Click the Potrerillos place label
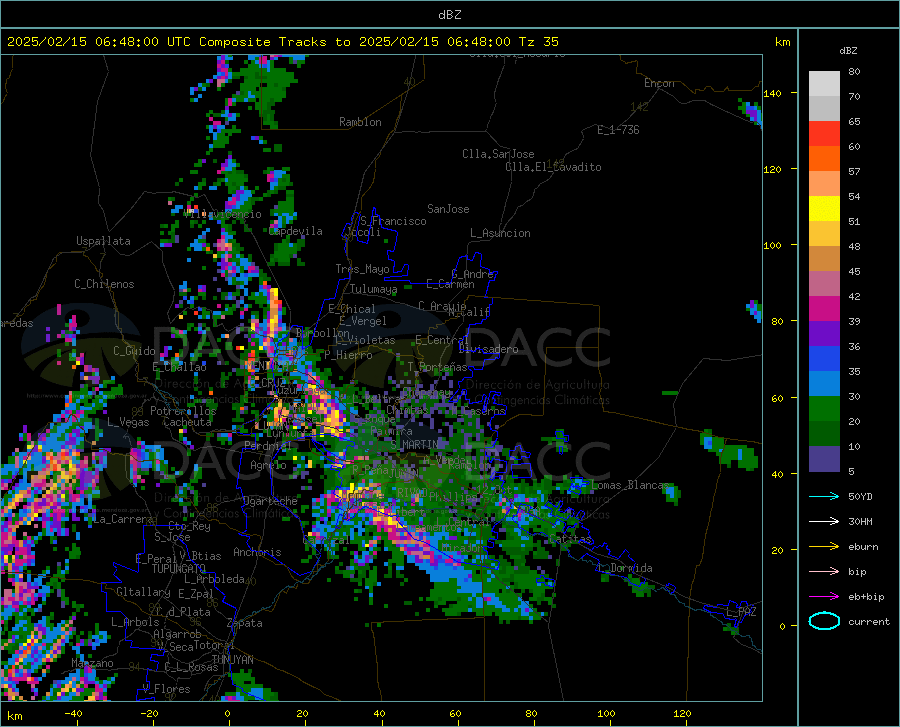This screenshot has width=900, height=727. coord(183,411)
